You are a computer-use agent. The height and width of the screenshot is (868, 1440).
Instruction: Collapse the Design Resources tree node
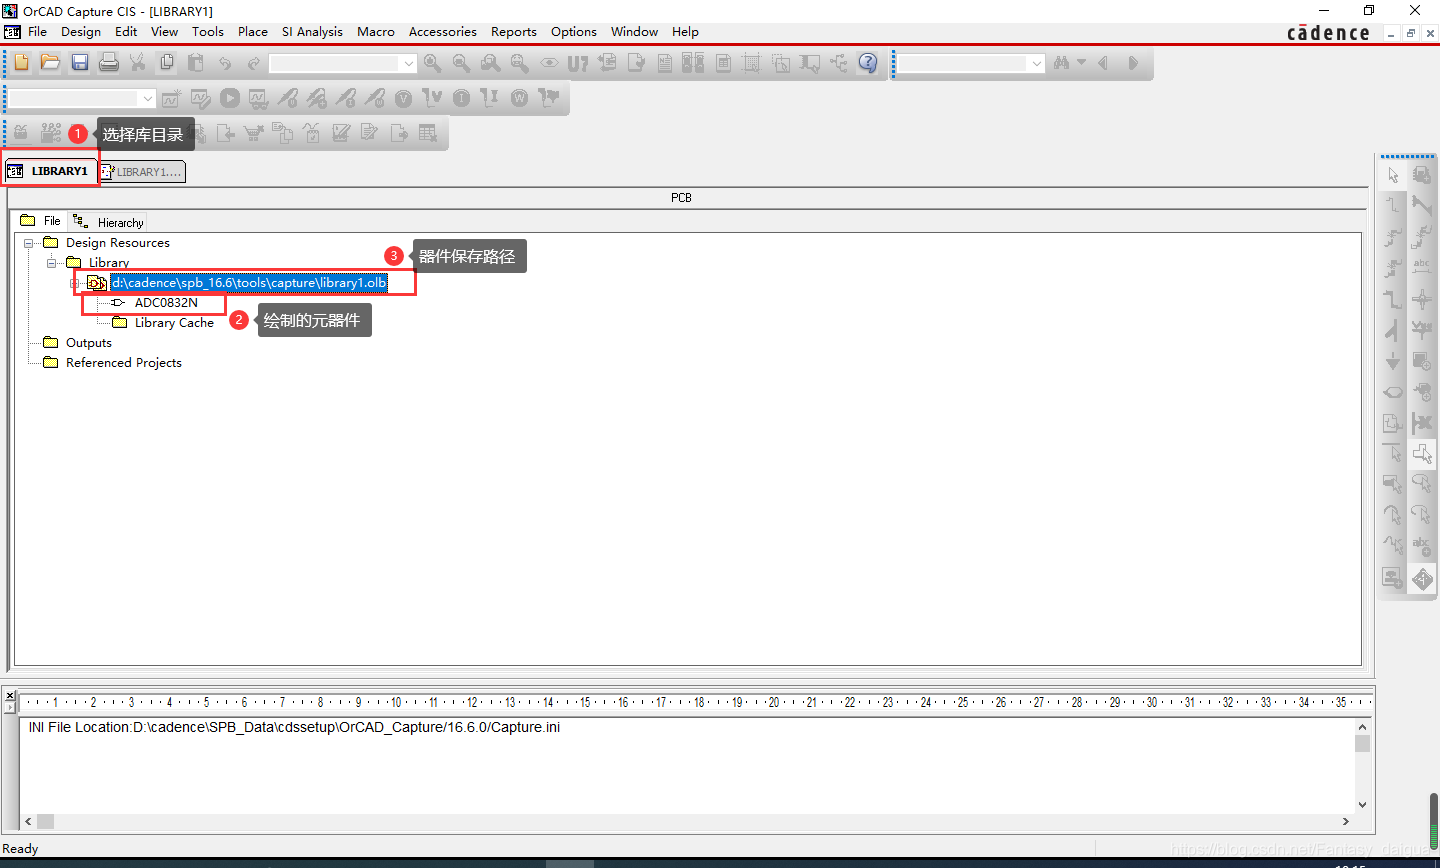click(29, 243)
